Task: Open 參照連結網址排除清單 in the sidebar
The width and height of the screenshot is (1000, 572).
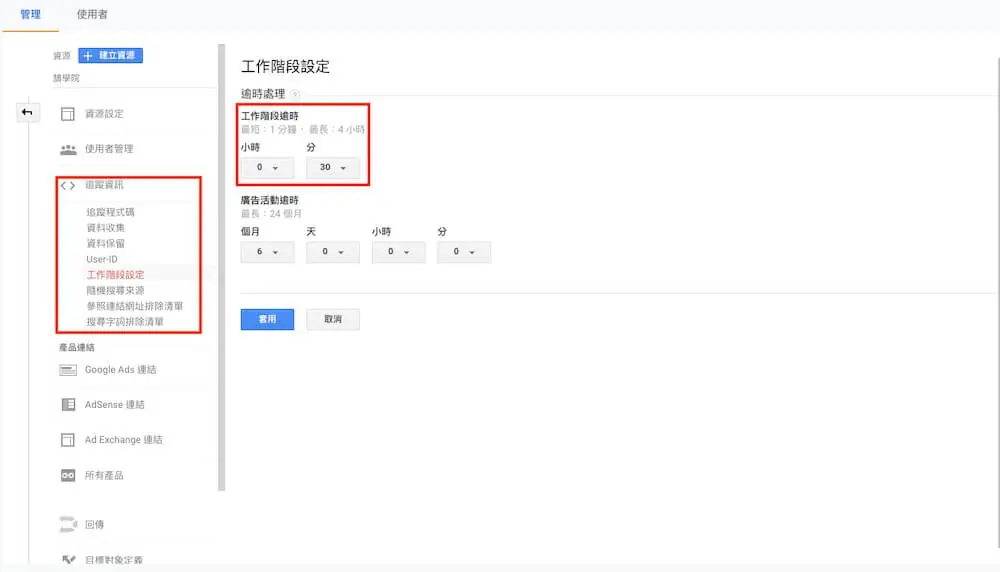Action: 135,306
